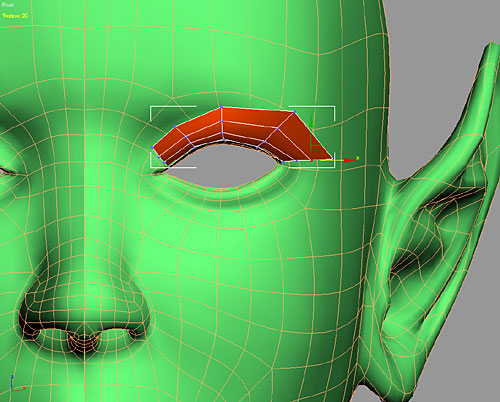Select the leftmost vertex of the red eyelid polygons
Image resolution: width=500 pixels, height=402 pixels.
[x=153, y=147]
